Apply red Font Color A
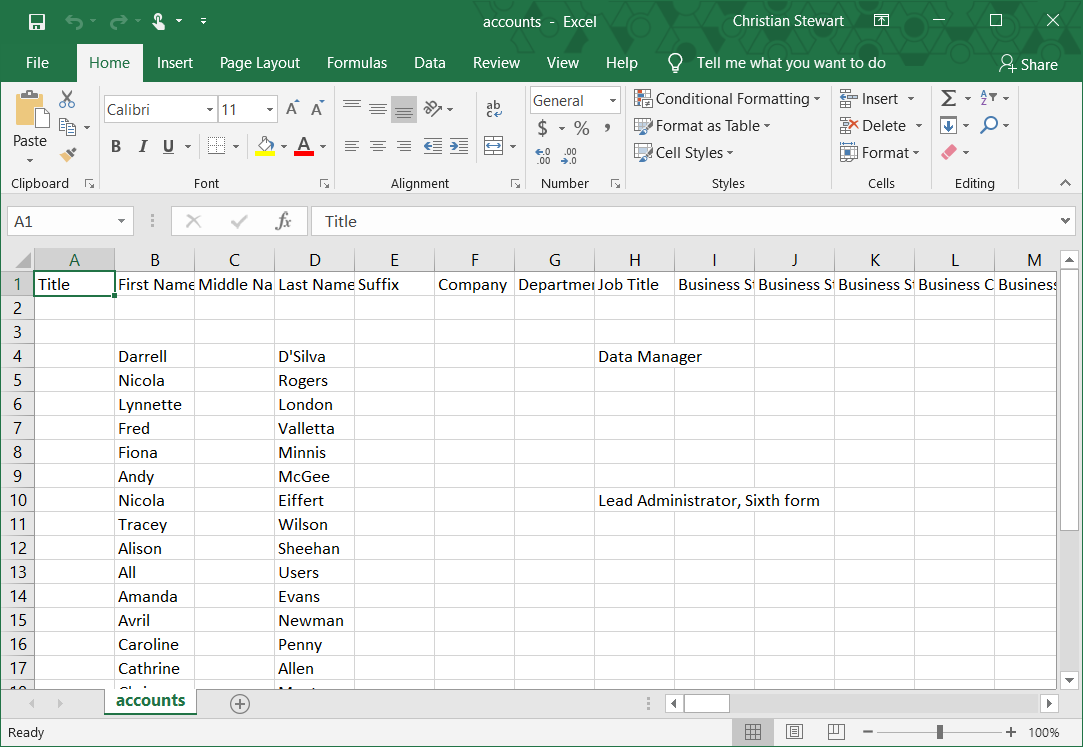This screenshot has width=1083, height=747. 304,146
